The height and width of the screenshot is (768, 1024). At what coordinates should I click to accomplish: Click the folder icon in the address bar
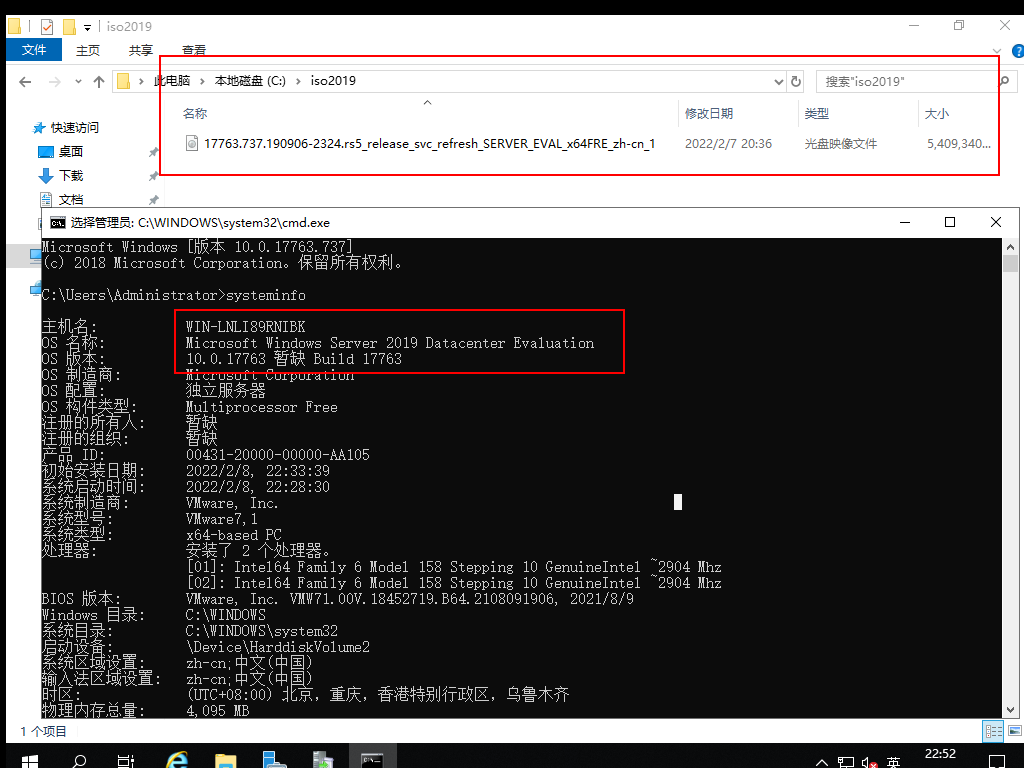click(123, 81)
